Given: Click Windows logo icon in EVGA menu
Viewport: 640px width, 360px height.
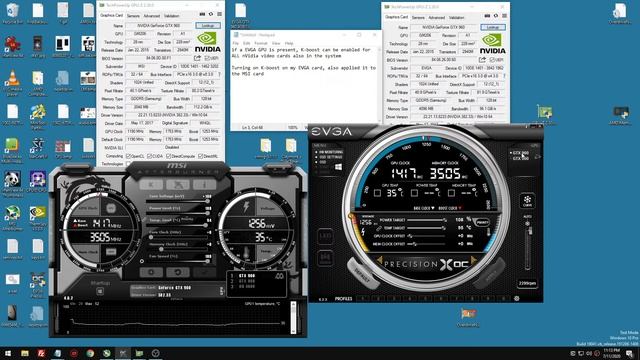Looking at the screenshot, I should tap(338, 167).
